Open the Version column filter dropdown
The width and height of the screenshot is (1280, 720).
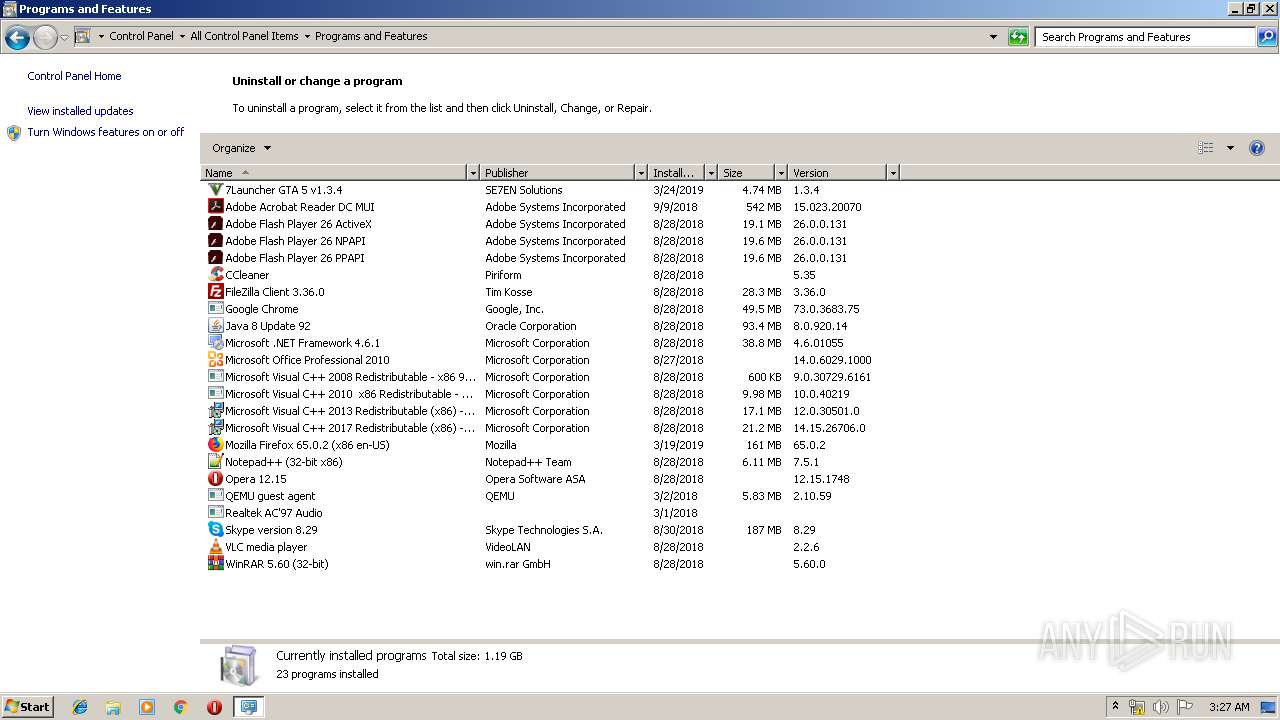coord(893,173)
